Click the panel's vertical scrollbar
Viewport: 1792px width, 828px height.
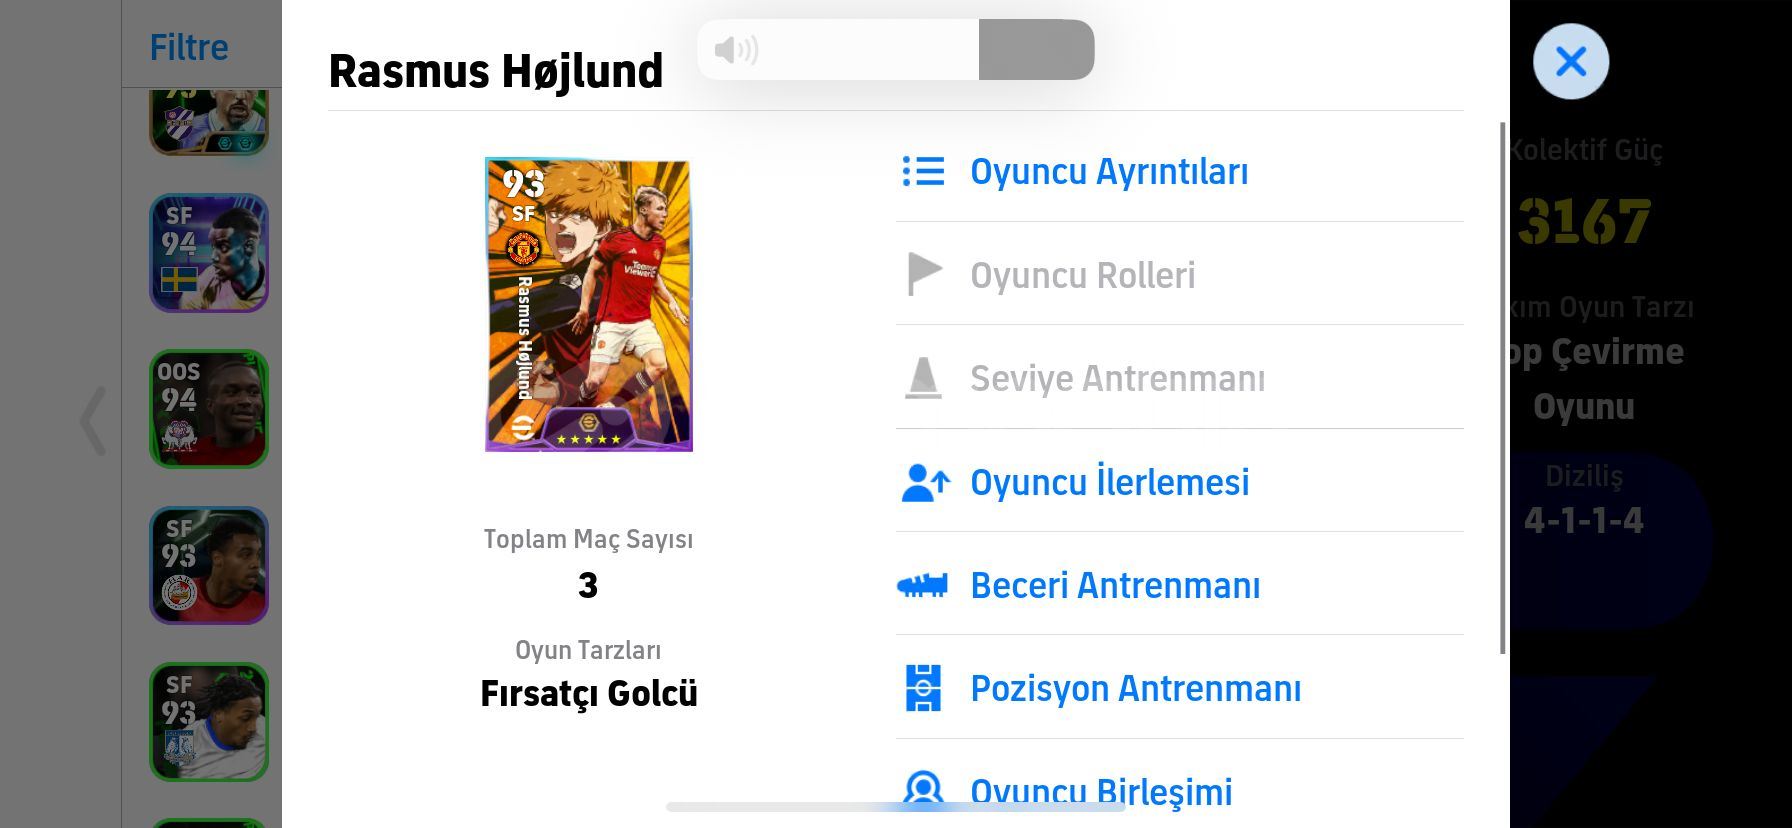click(1502, 388)
